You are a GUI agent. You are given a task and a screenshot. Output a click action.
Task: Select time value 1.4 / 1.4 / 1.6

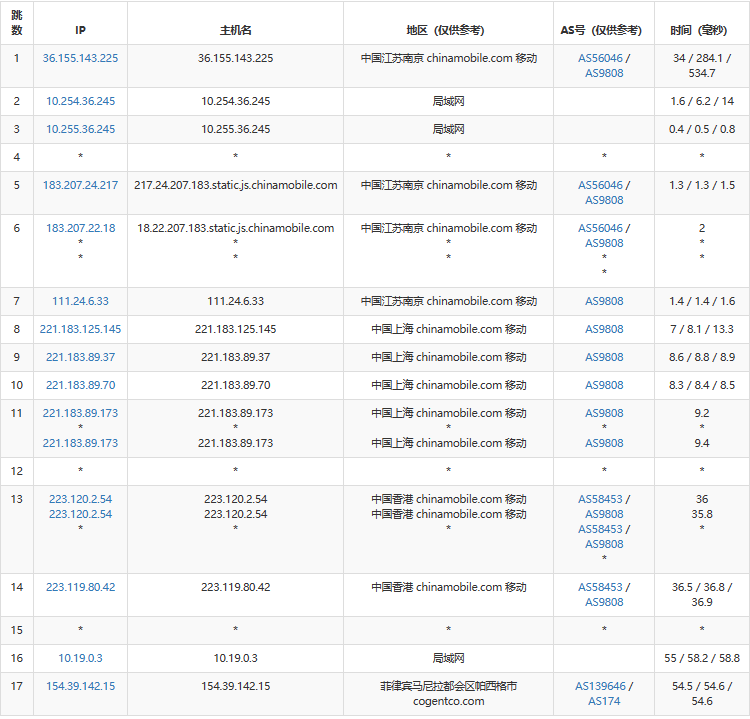[702, 301]
